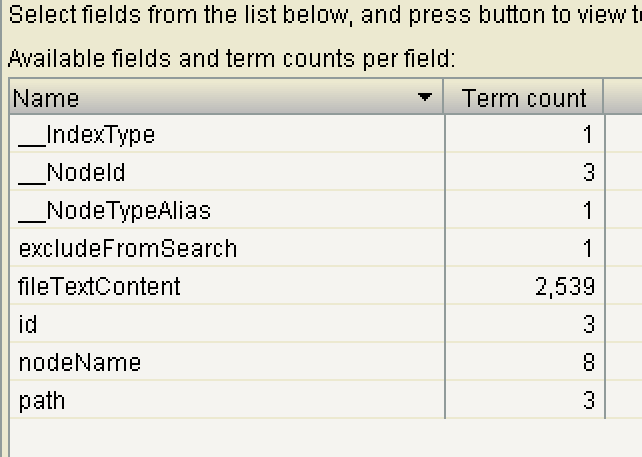This screenshot has height=457, width=642.
Task: Click the term count of id field
Action: point(588,325)
